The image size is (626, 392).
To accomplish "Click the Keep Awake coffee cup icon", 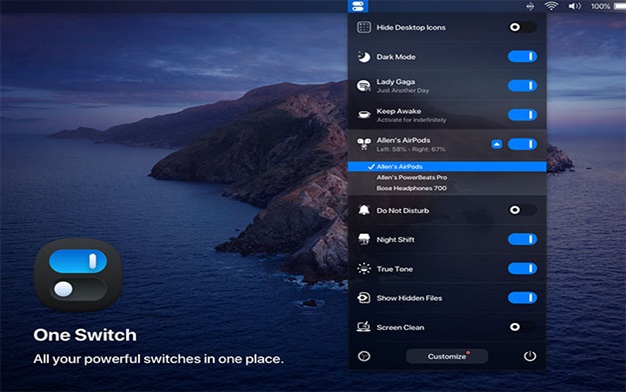I will point(364,115).
